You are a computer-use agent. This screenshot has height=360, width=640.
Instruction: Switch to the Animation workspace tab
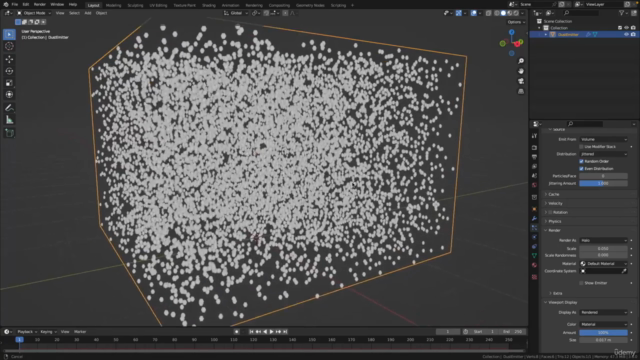coord(231,5)
